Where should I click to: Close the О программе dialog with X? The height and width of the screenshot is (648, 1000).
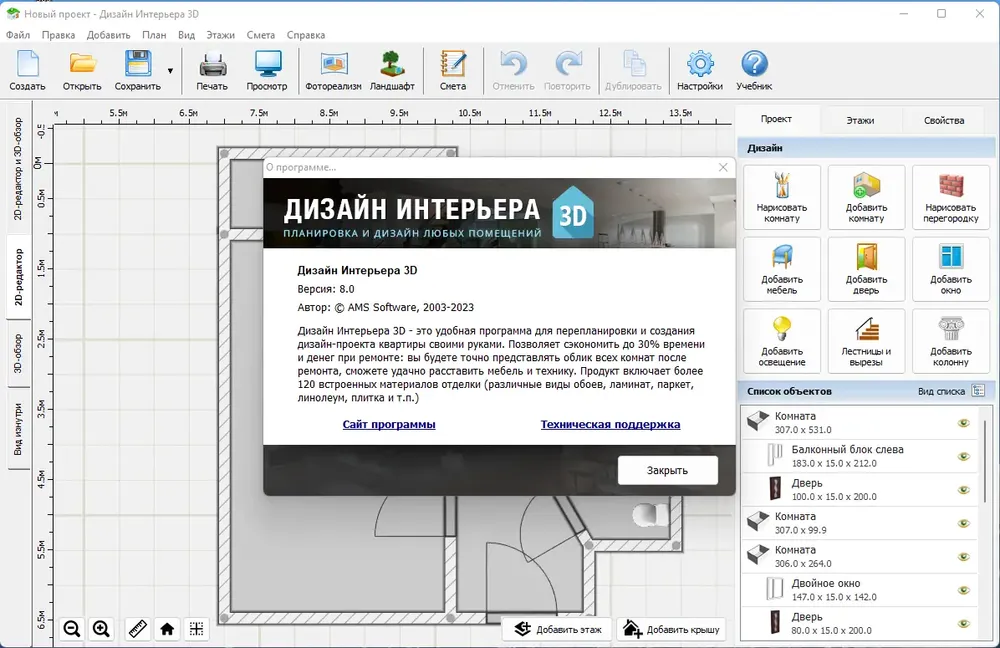point(723,167)
